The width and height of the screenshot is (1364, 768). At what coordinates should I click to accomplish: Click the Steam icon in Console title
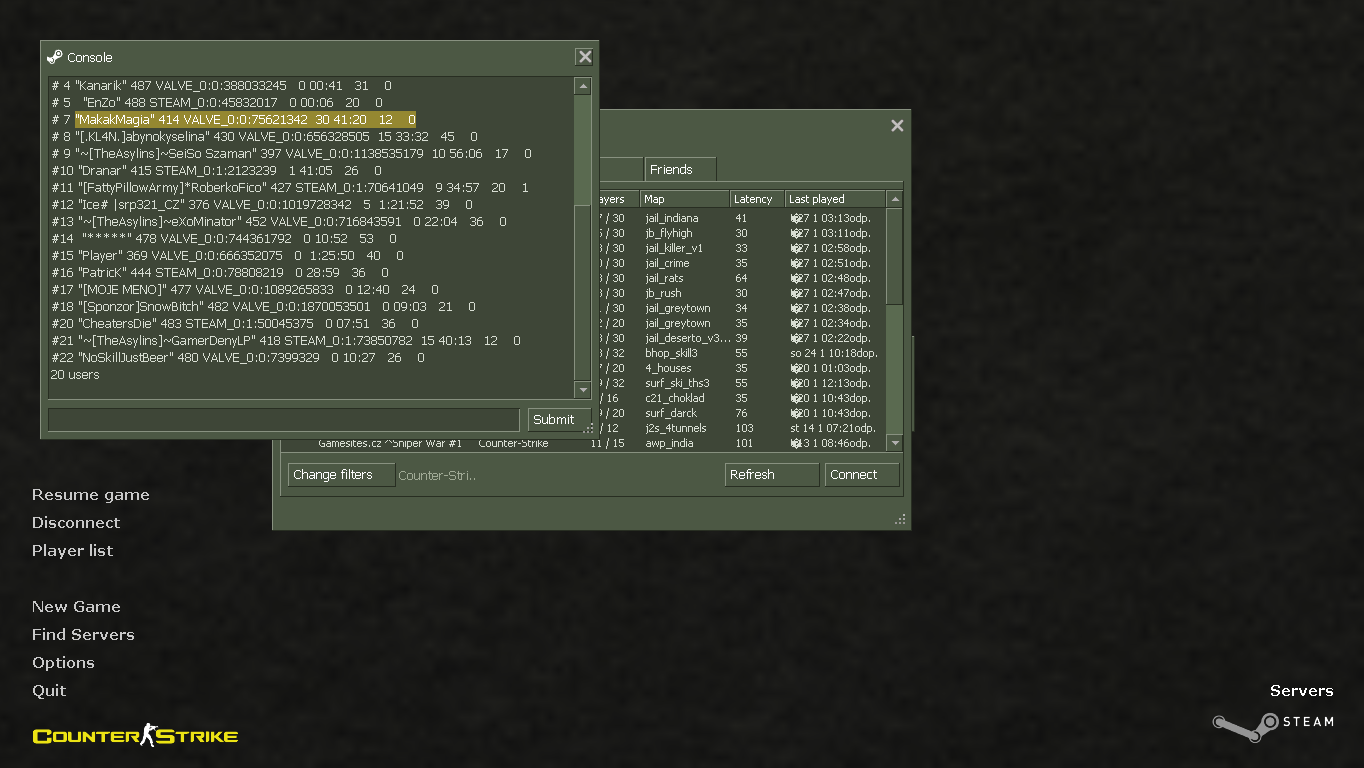55,57
